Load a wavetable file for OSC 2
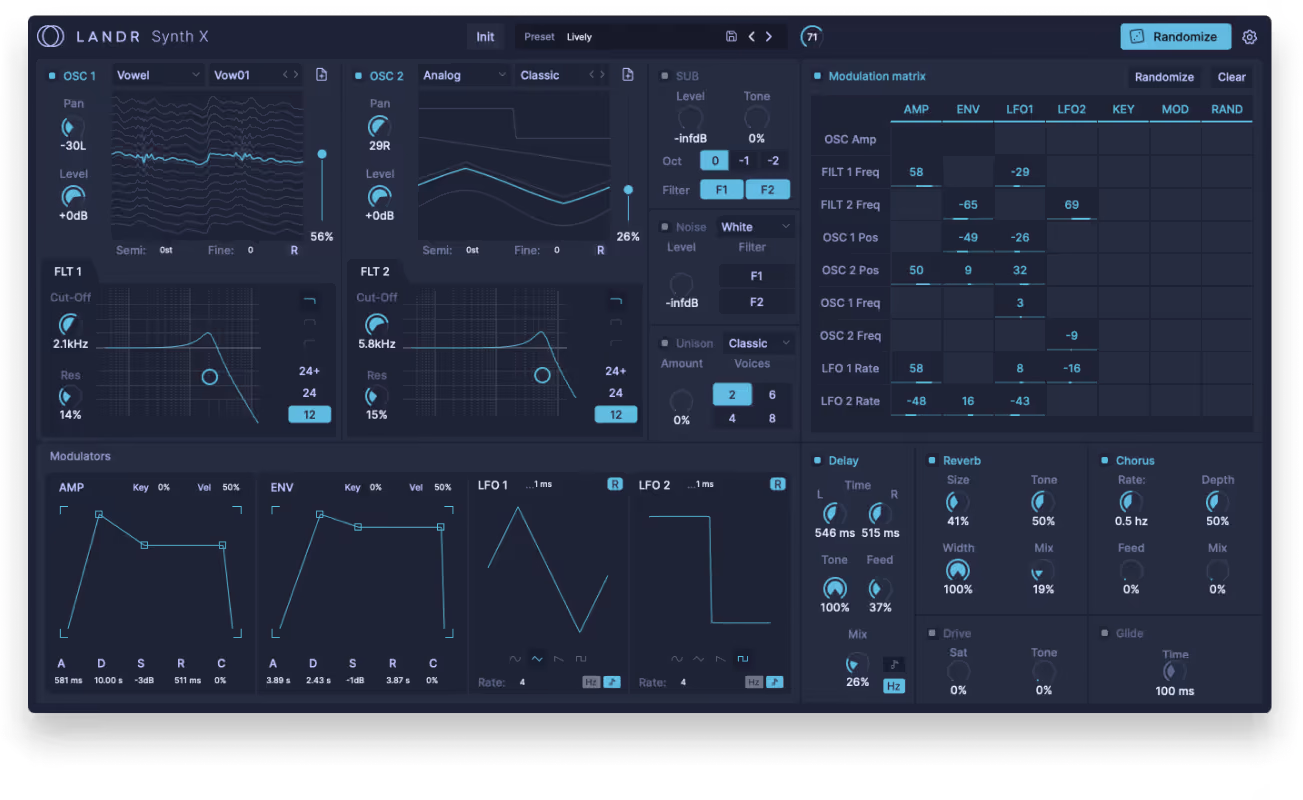Image resolution: width=1303 pixels, height=800 pixels. [x=628, y=75]
